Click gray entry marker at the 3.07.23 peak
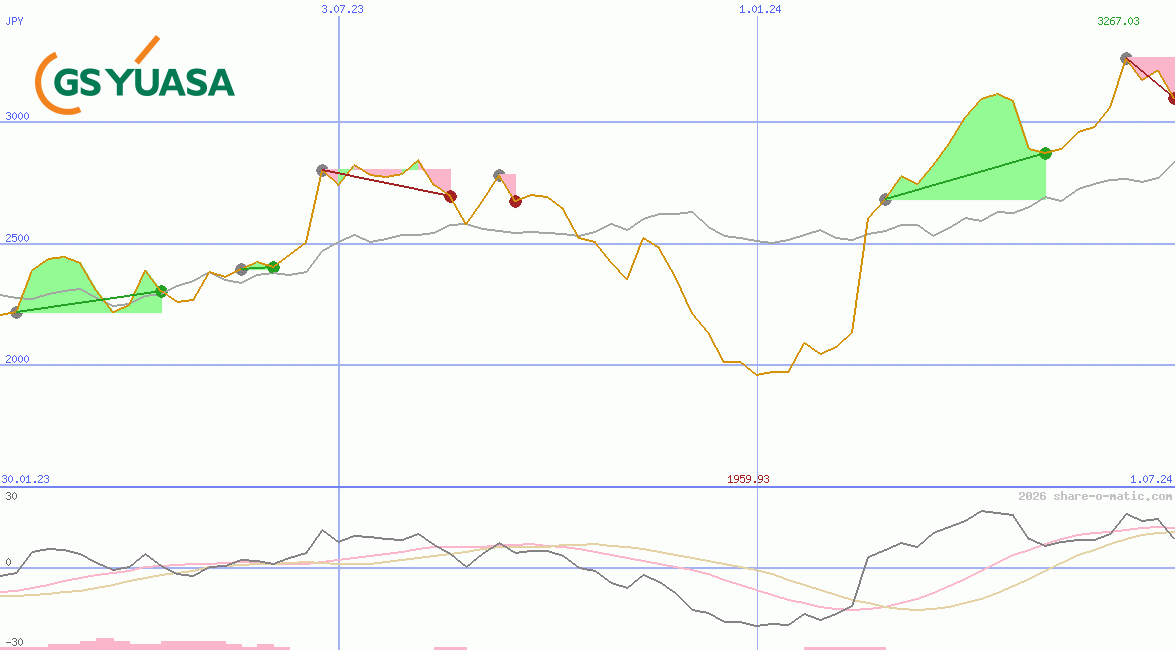This screenshot has width=1175, height=650. (322, 170)
